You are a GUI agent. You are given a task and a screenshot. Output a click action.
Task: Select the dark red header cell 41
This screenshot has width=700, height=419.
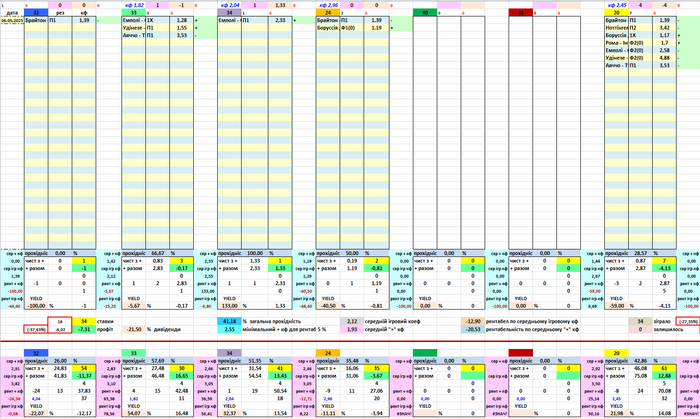click(521, 13)
